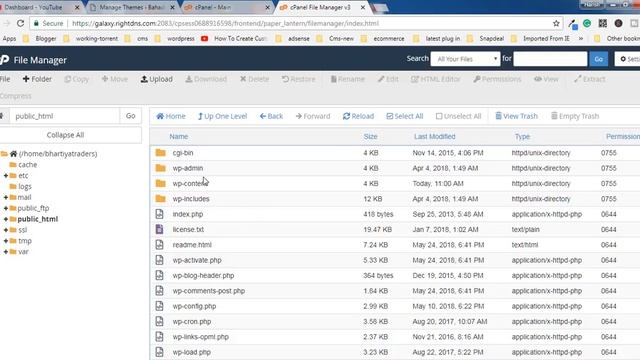Viewport: 640px width, 360px height.
Task: Click the Restore toolbar action
Action: [x=298, y=79]
